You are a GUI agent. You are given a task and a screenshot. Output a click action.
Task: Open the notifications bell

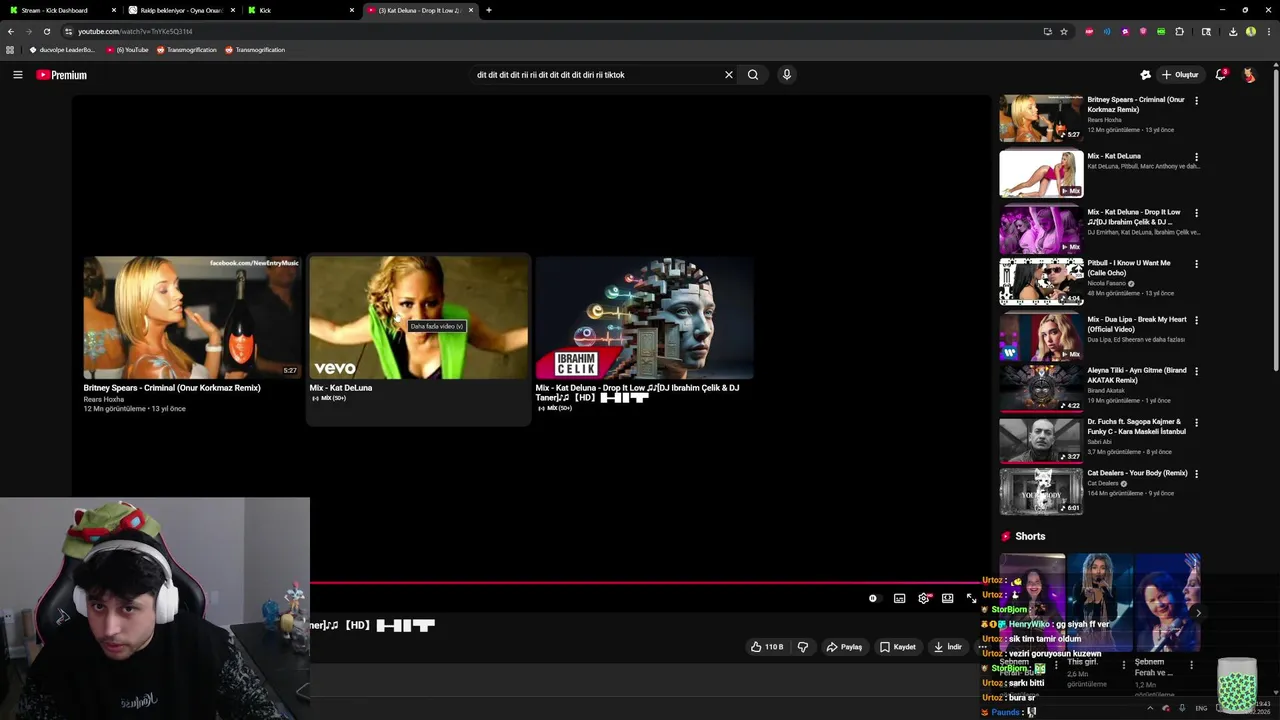click(1220, 75)
